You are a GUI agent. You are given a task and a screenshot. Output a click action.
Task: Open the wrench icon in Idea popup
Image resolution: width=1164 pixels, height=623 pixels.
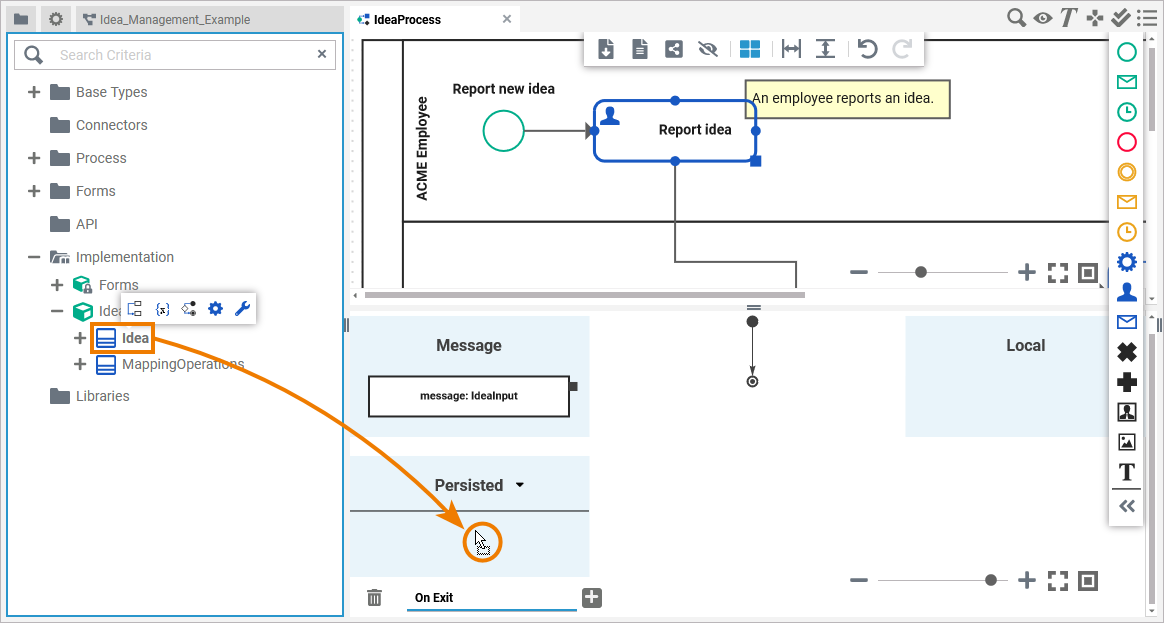coord(242,309)
